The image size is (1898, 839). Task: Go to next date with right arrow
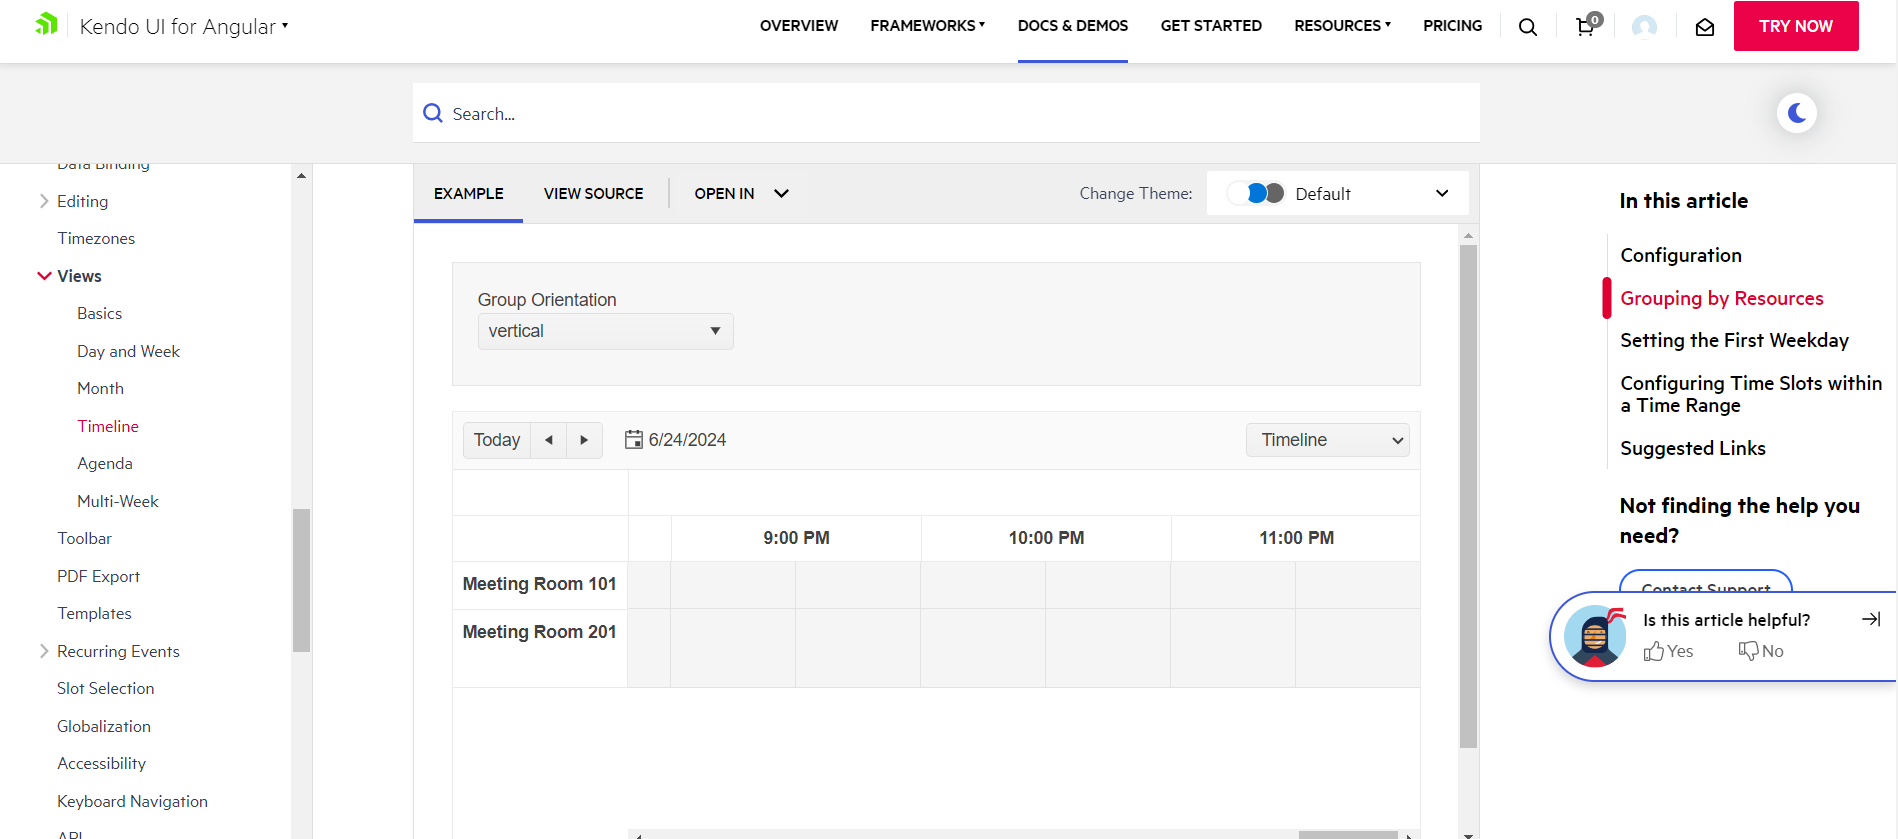(x=584, y=440)
